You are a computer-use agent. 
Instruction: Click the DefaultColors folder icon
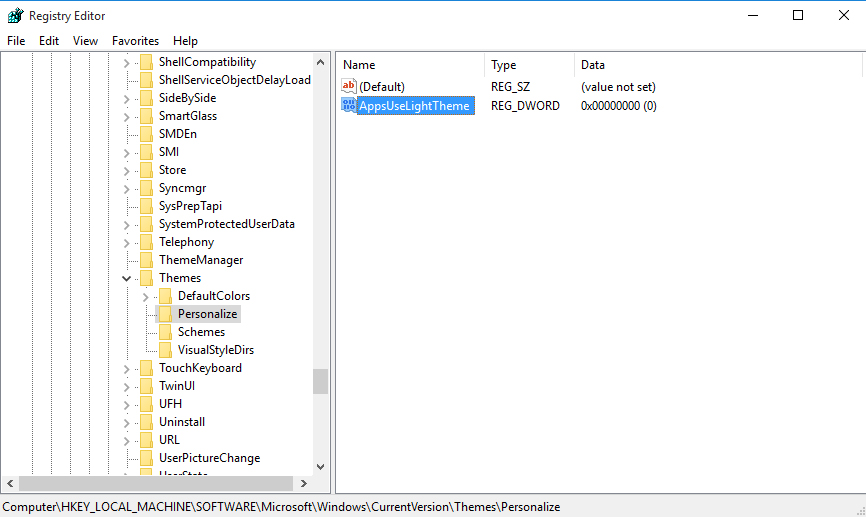[165, 296]
